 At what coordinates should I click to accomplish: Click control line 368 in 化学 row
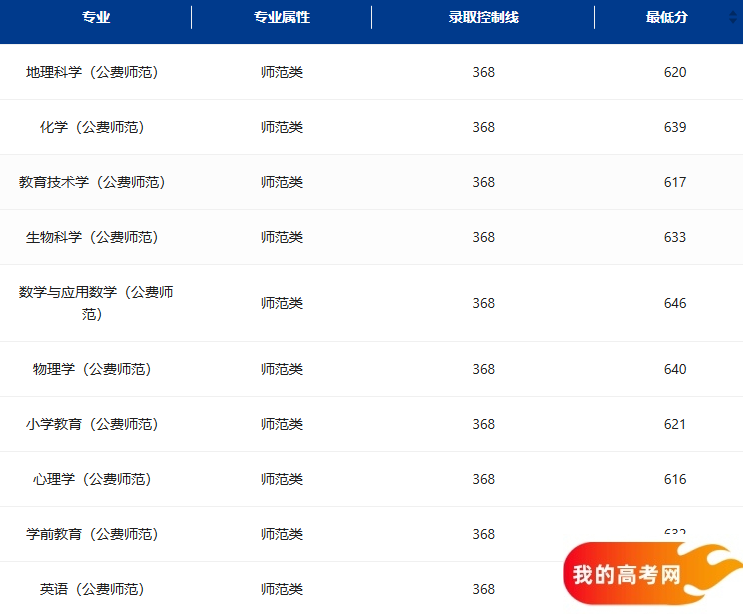(483, 127)
